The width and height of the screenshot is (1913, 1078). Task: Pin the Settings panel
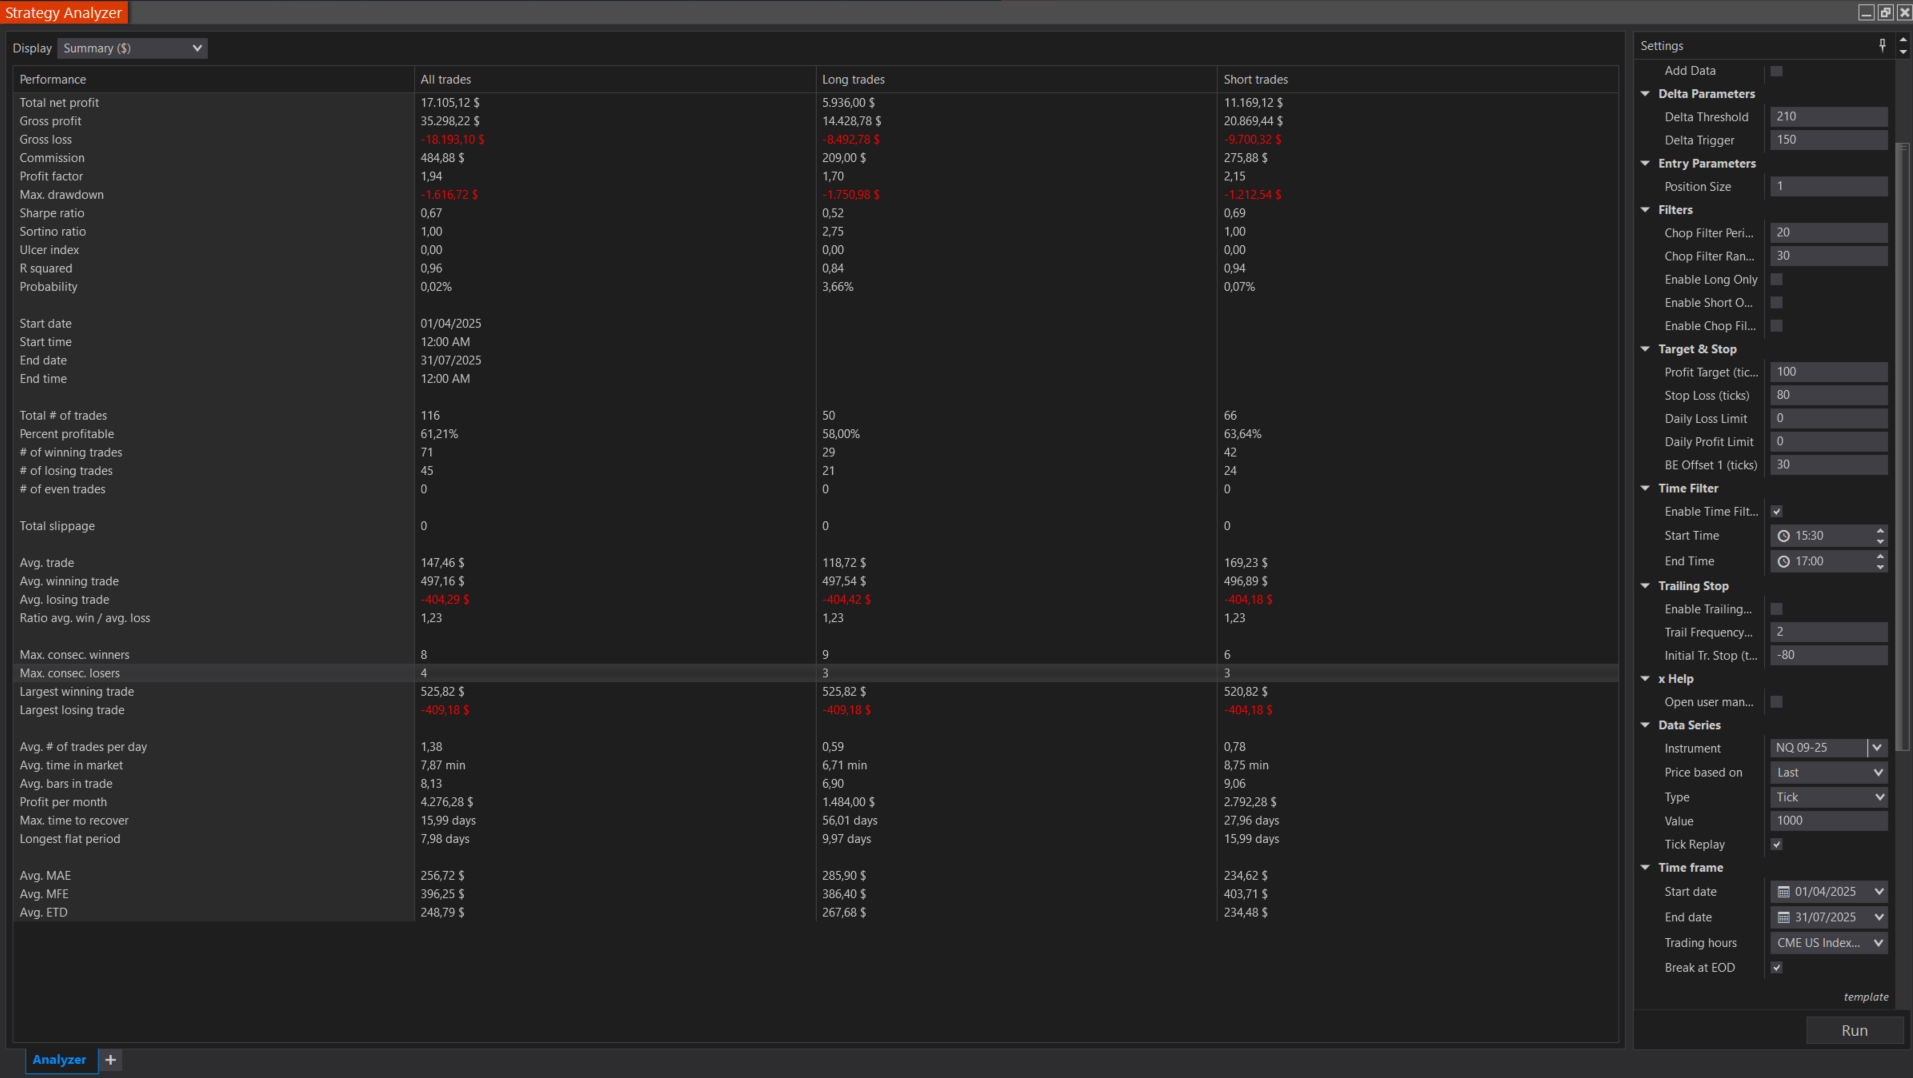[1882, 45]
